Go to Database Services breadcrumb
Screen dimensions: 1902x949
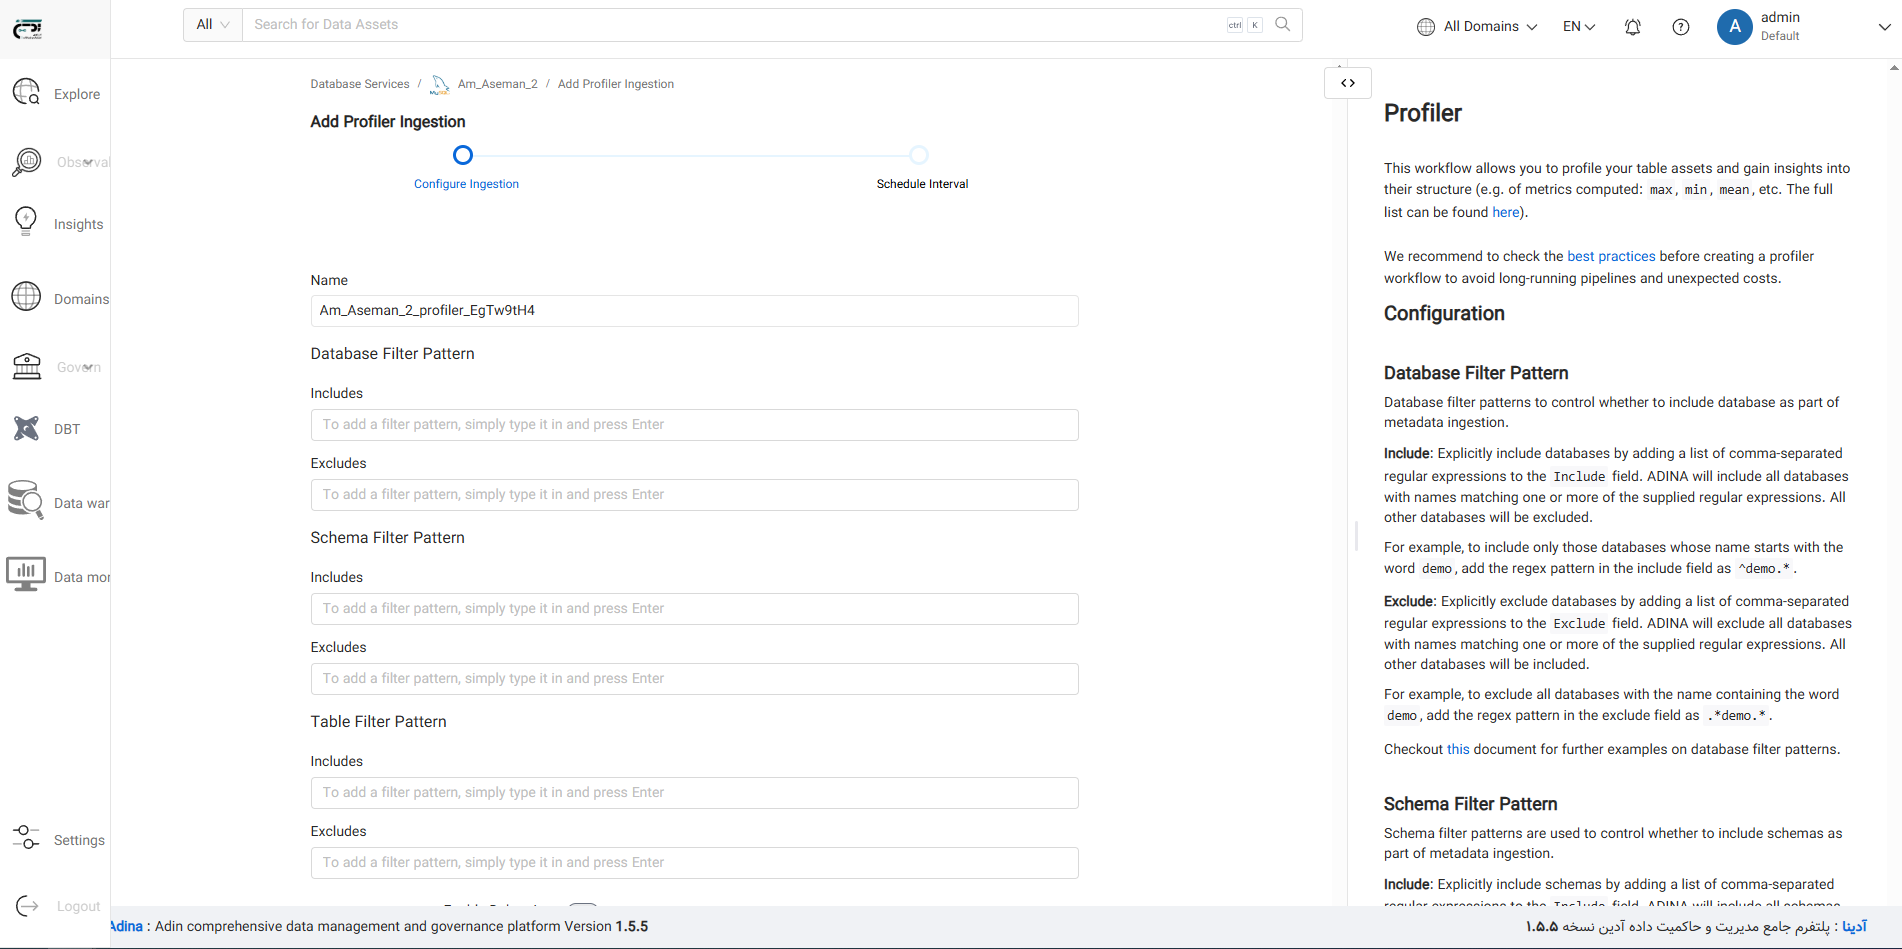tap(359, 84)
